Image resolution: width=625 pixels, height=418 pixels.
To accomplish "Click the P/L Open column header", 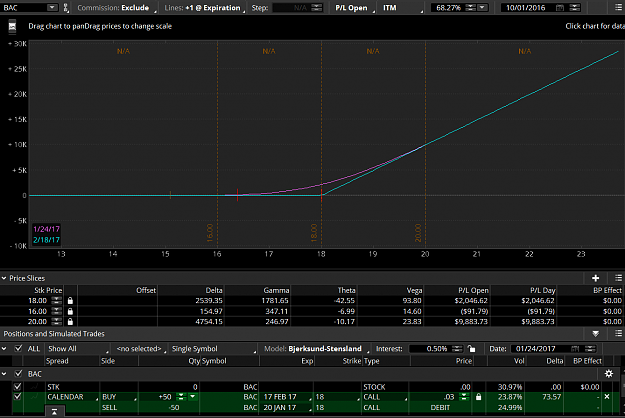I will click(473, 290).
